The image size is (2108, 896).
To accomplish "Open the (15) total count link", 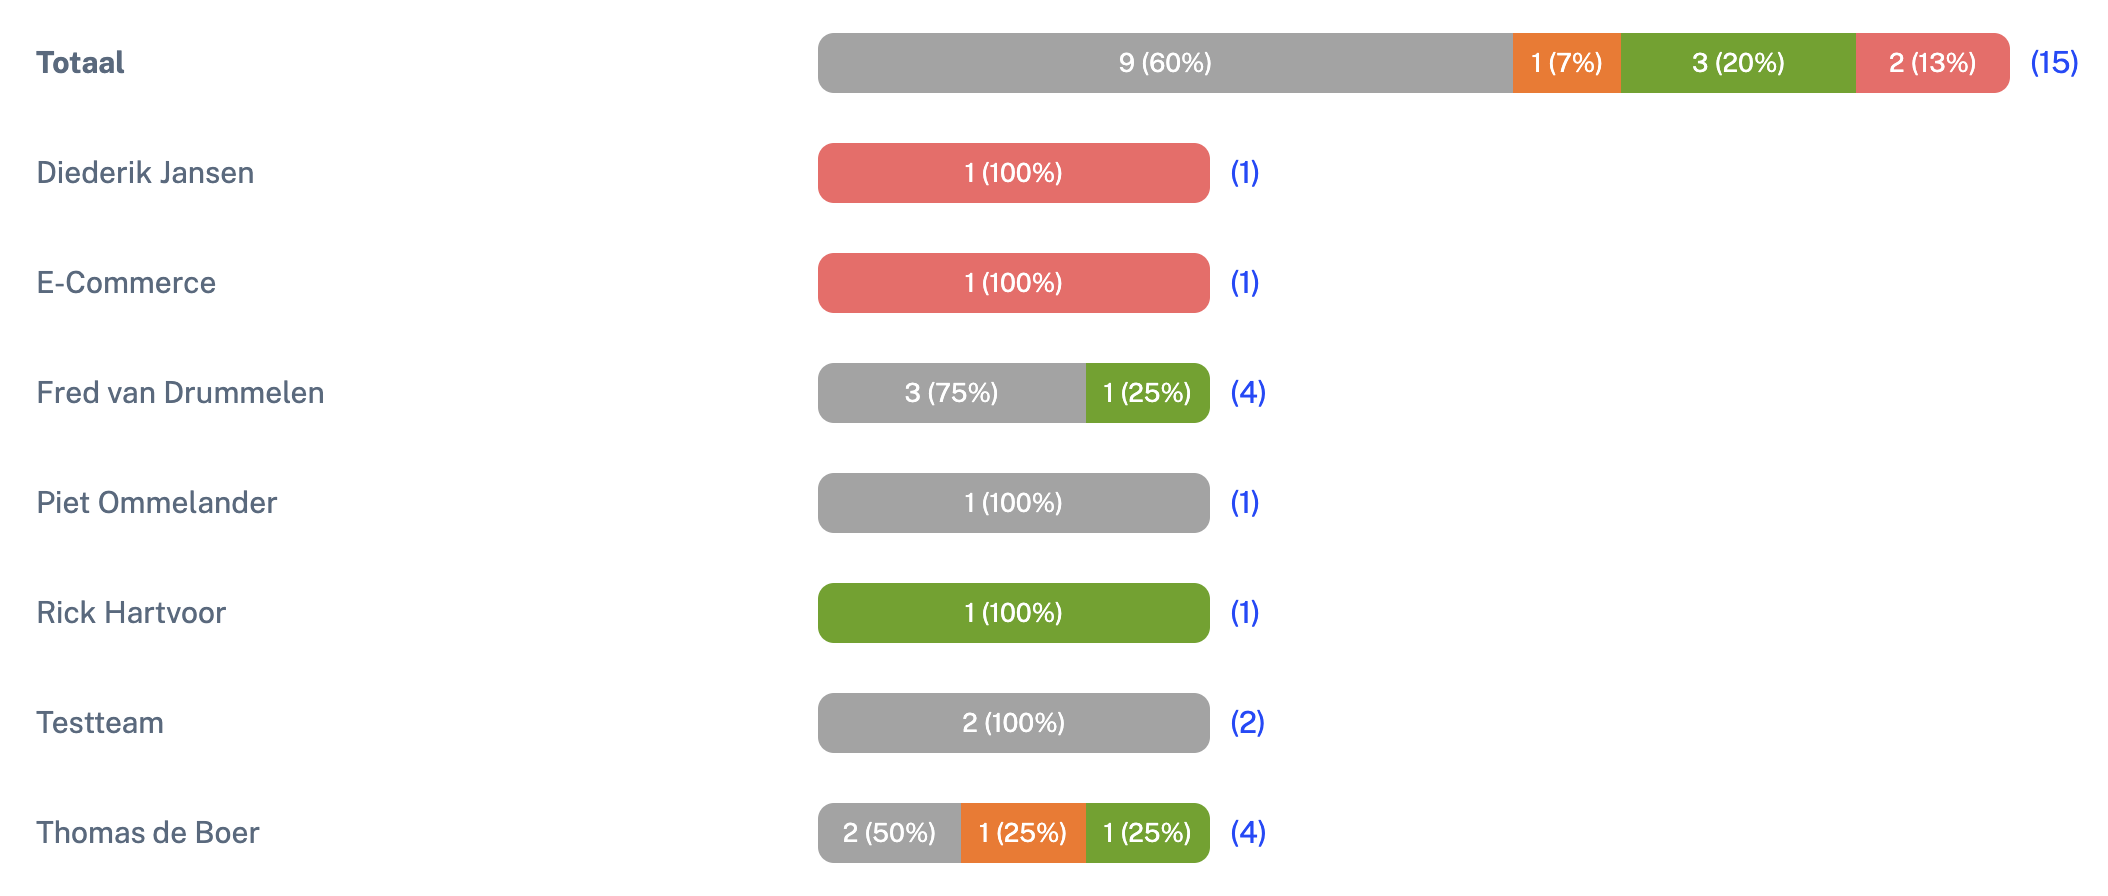I will click(2054, 63).
